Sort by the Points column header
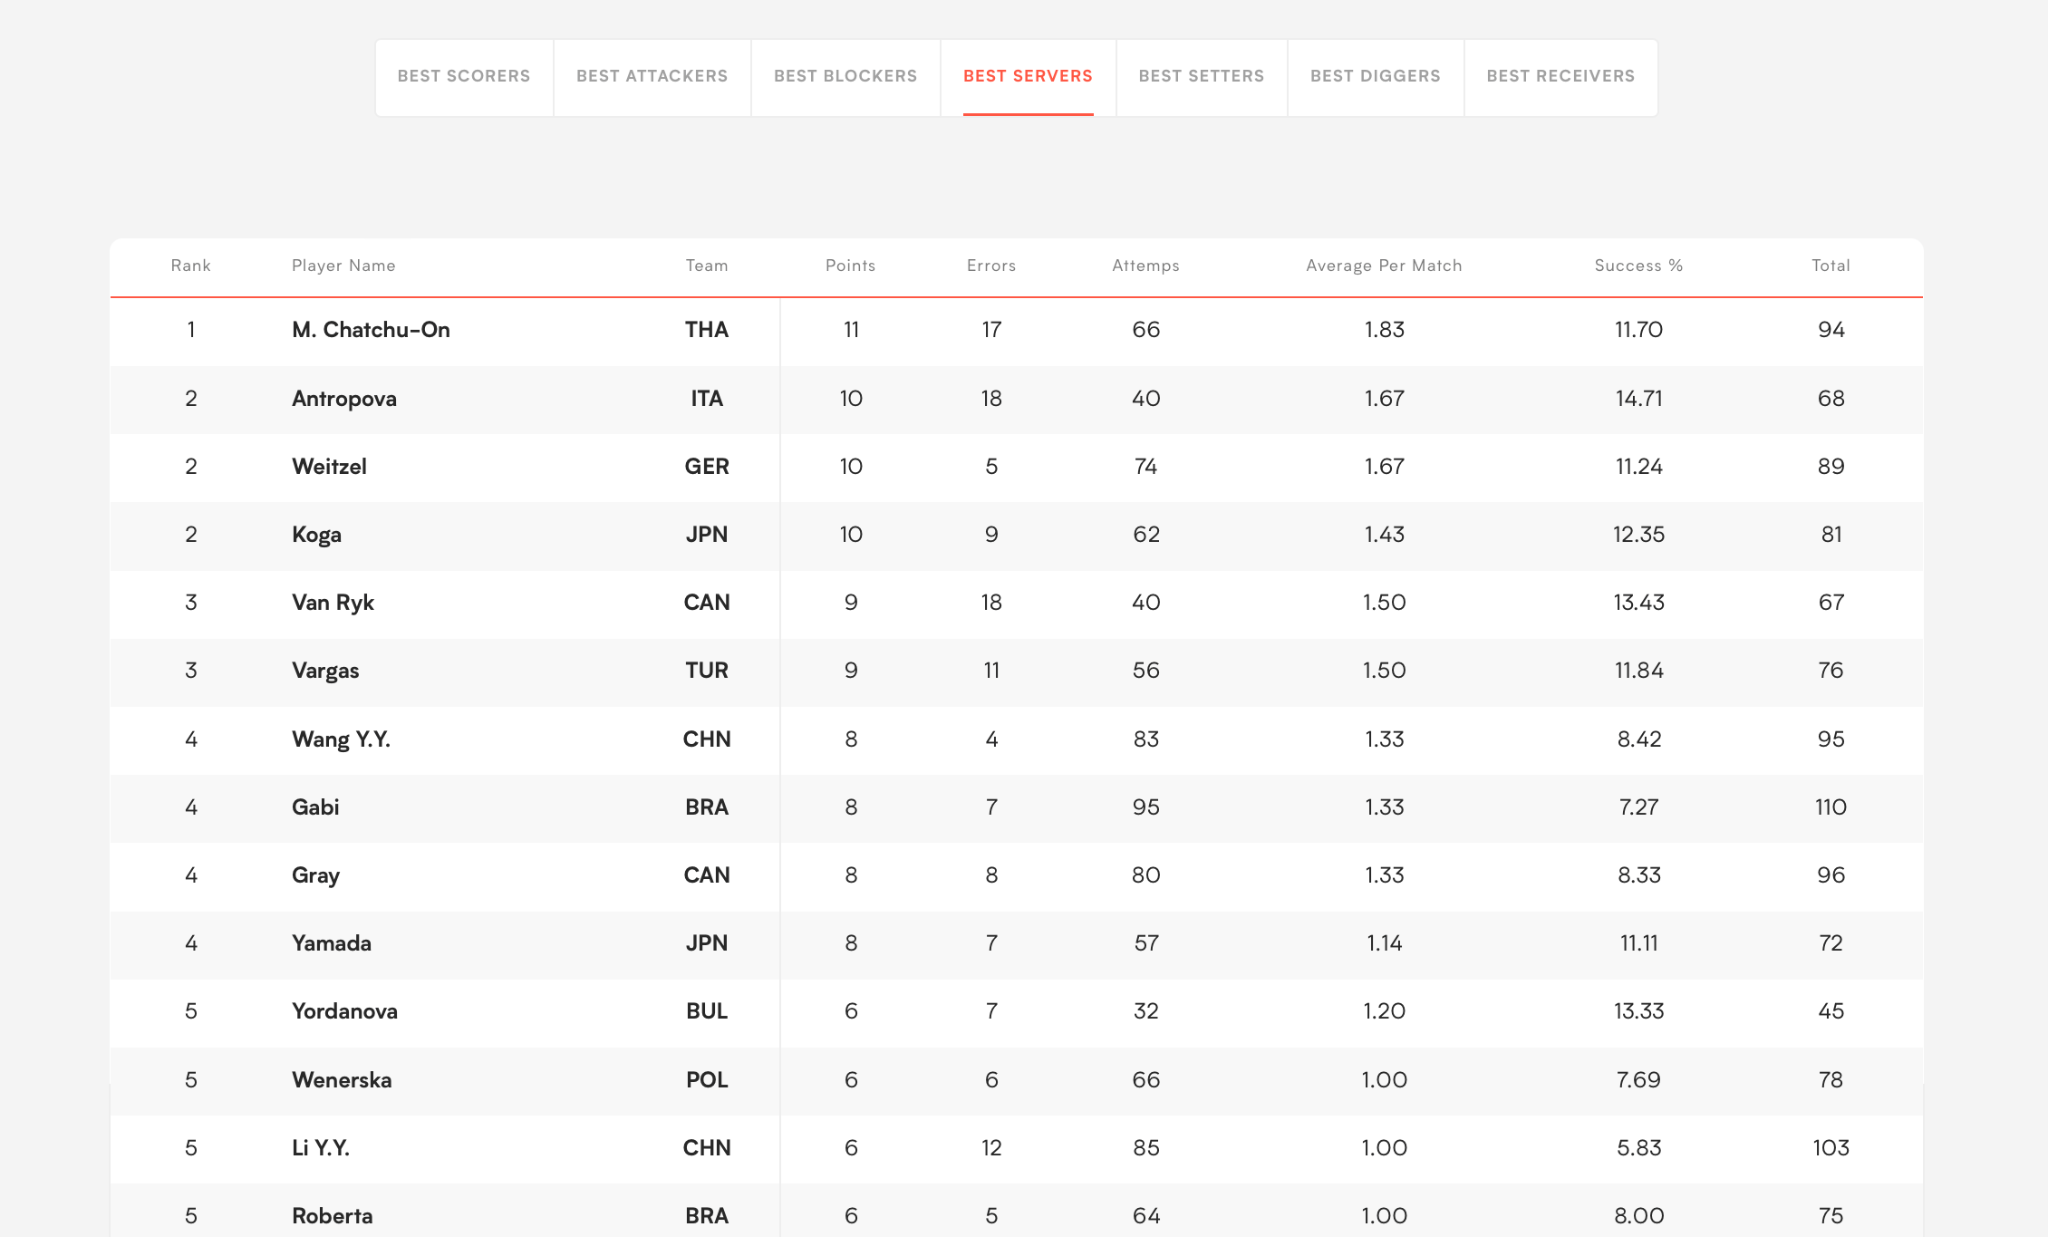This screenshot has height=1237, width=2048. 850,265
